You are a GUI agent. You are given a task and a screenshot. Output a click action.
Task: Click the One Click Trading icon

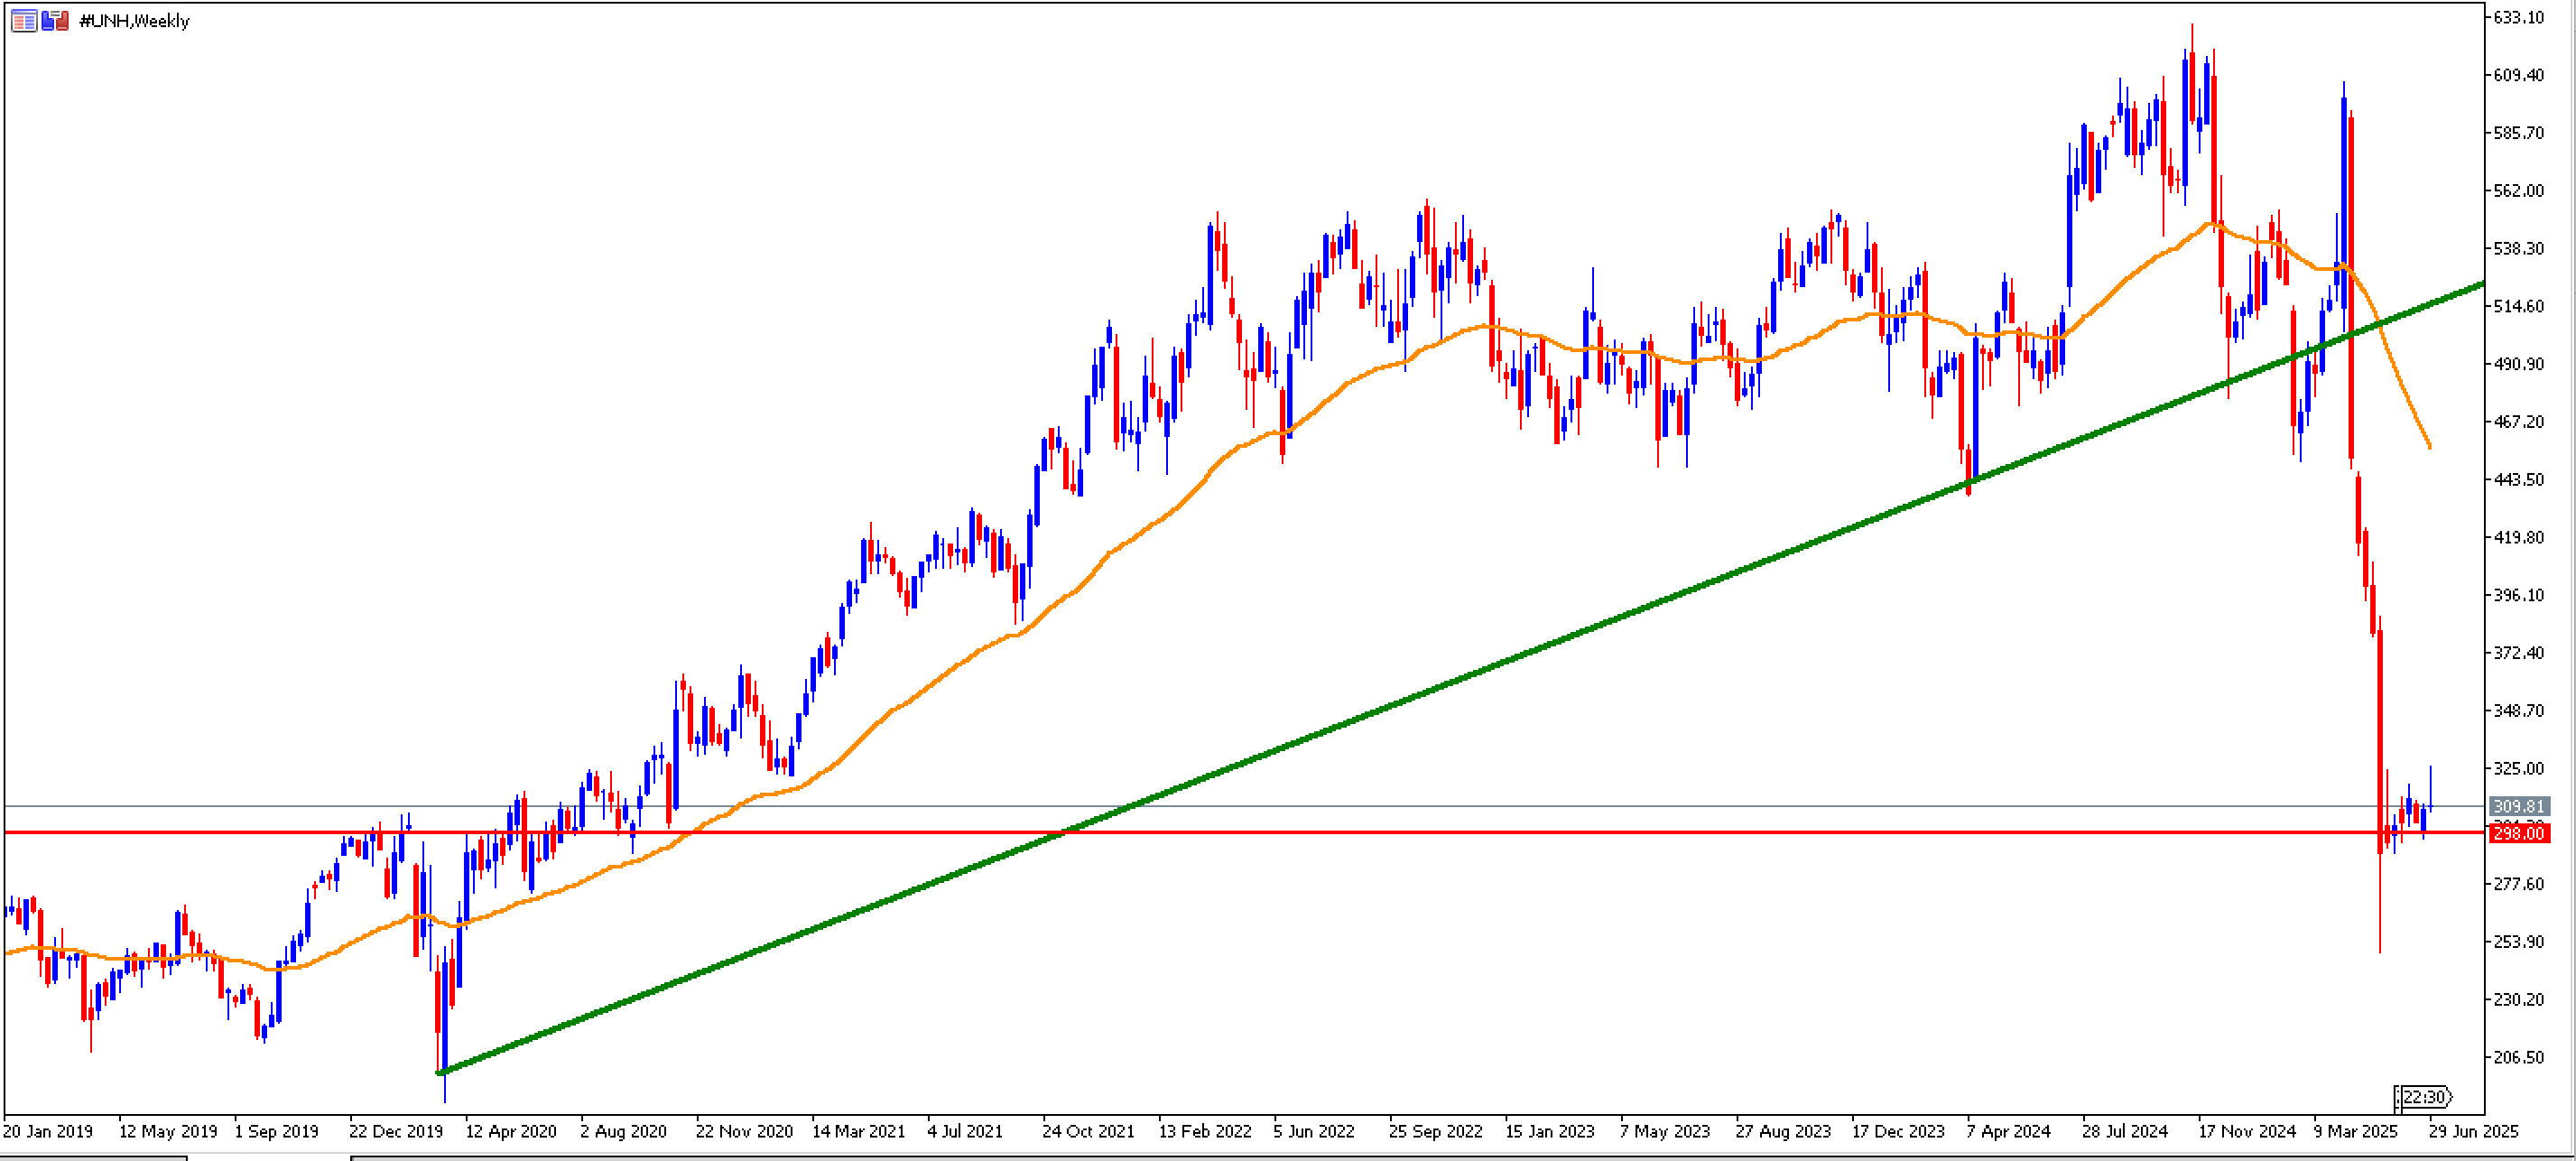pyautogui.click(x=55, y=20)
